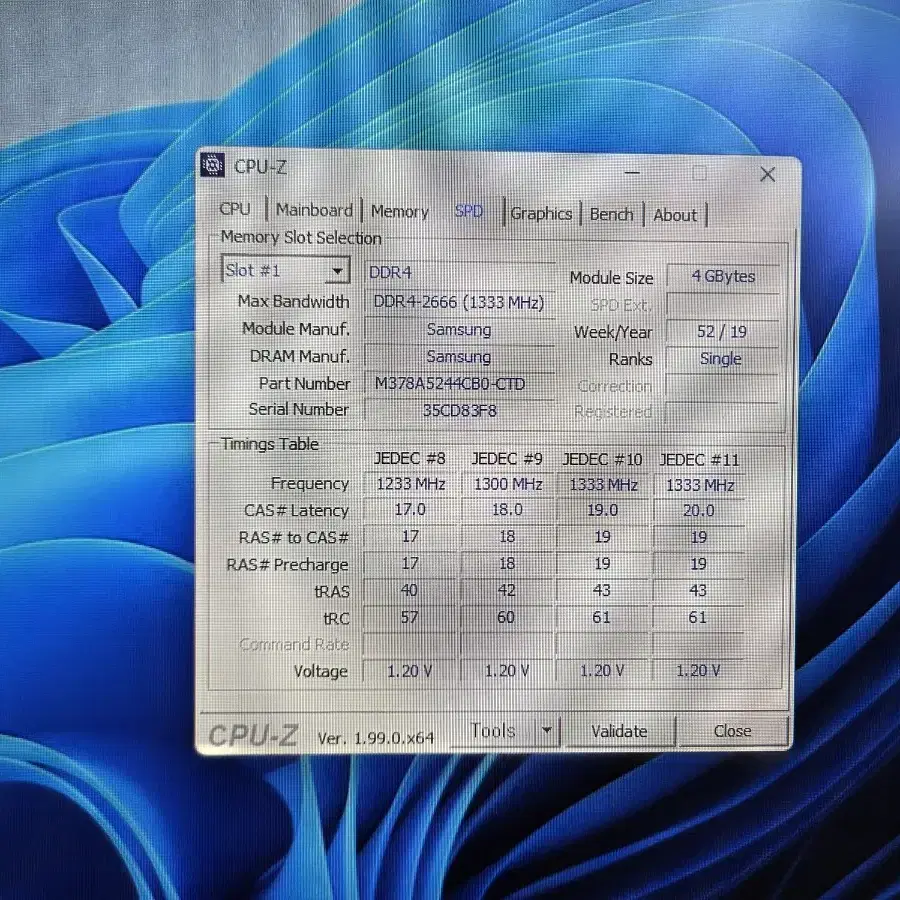The height and width of the screenshot is (900, 900).
Task: Open the Memory tab
Action: tap(399, 211)
